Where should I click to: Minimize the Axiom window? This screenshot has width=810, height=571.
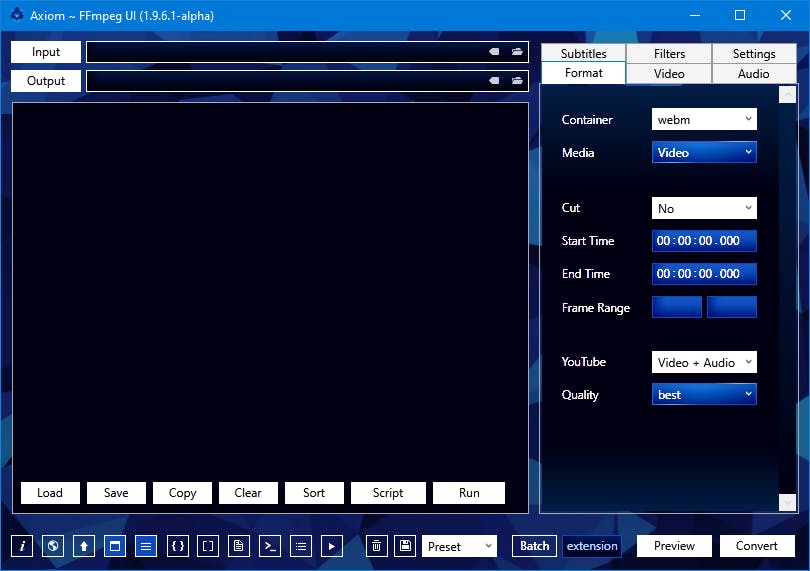click(x=695, y=15)
